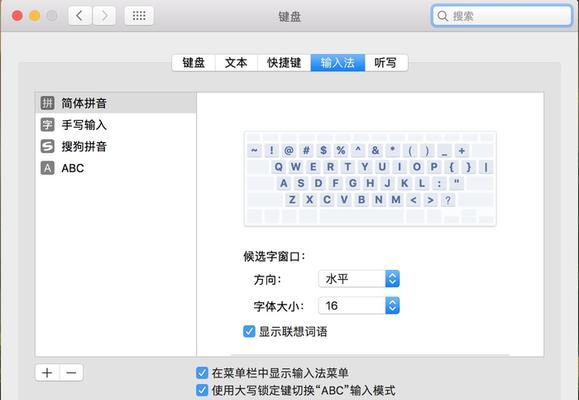The width and height of the screenshot is (579, 400).
Task: Click the 搜索 search field
Action: pyautogui.click(x=502, y=16)
